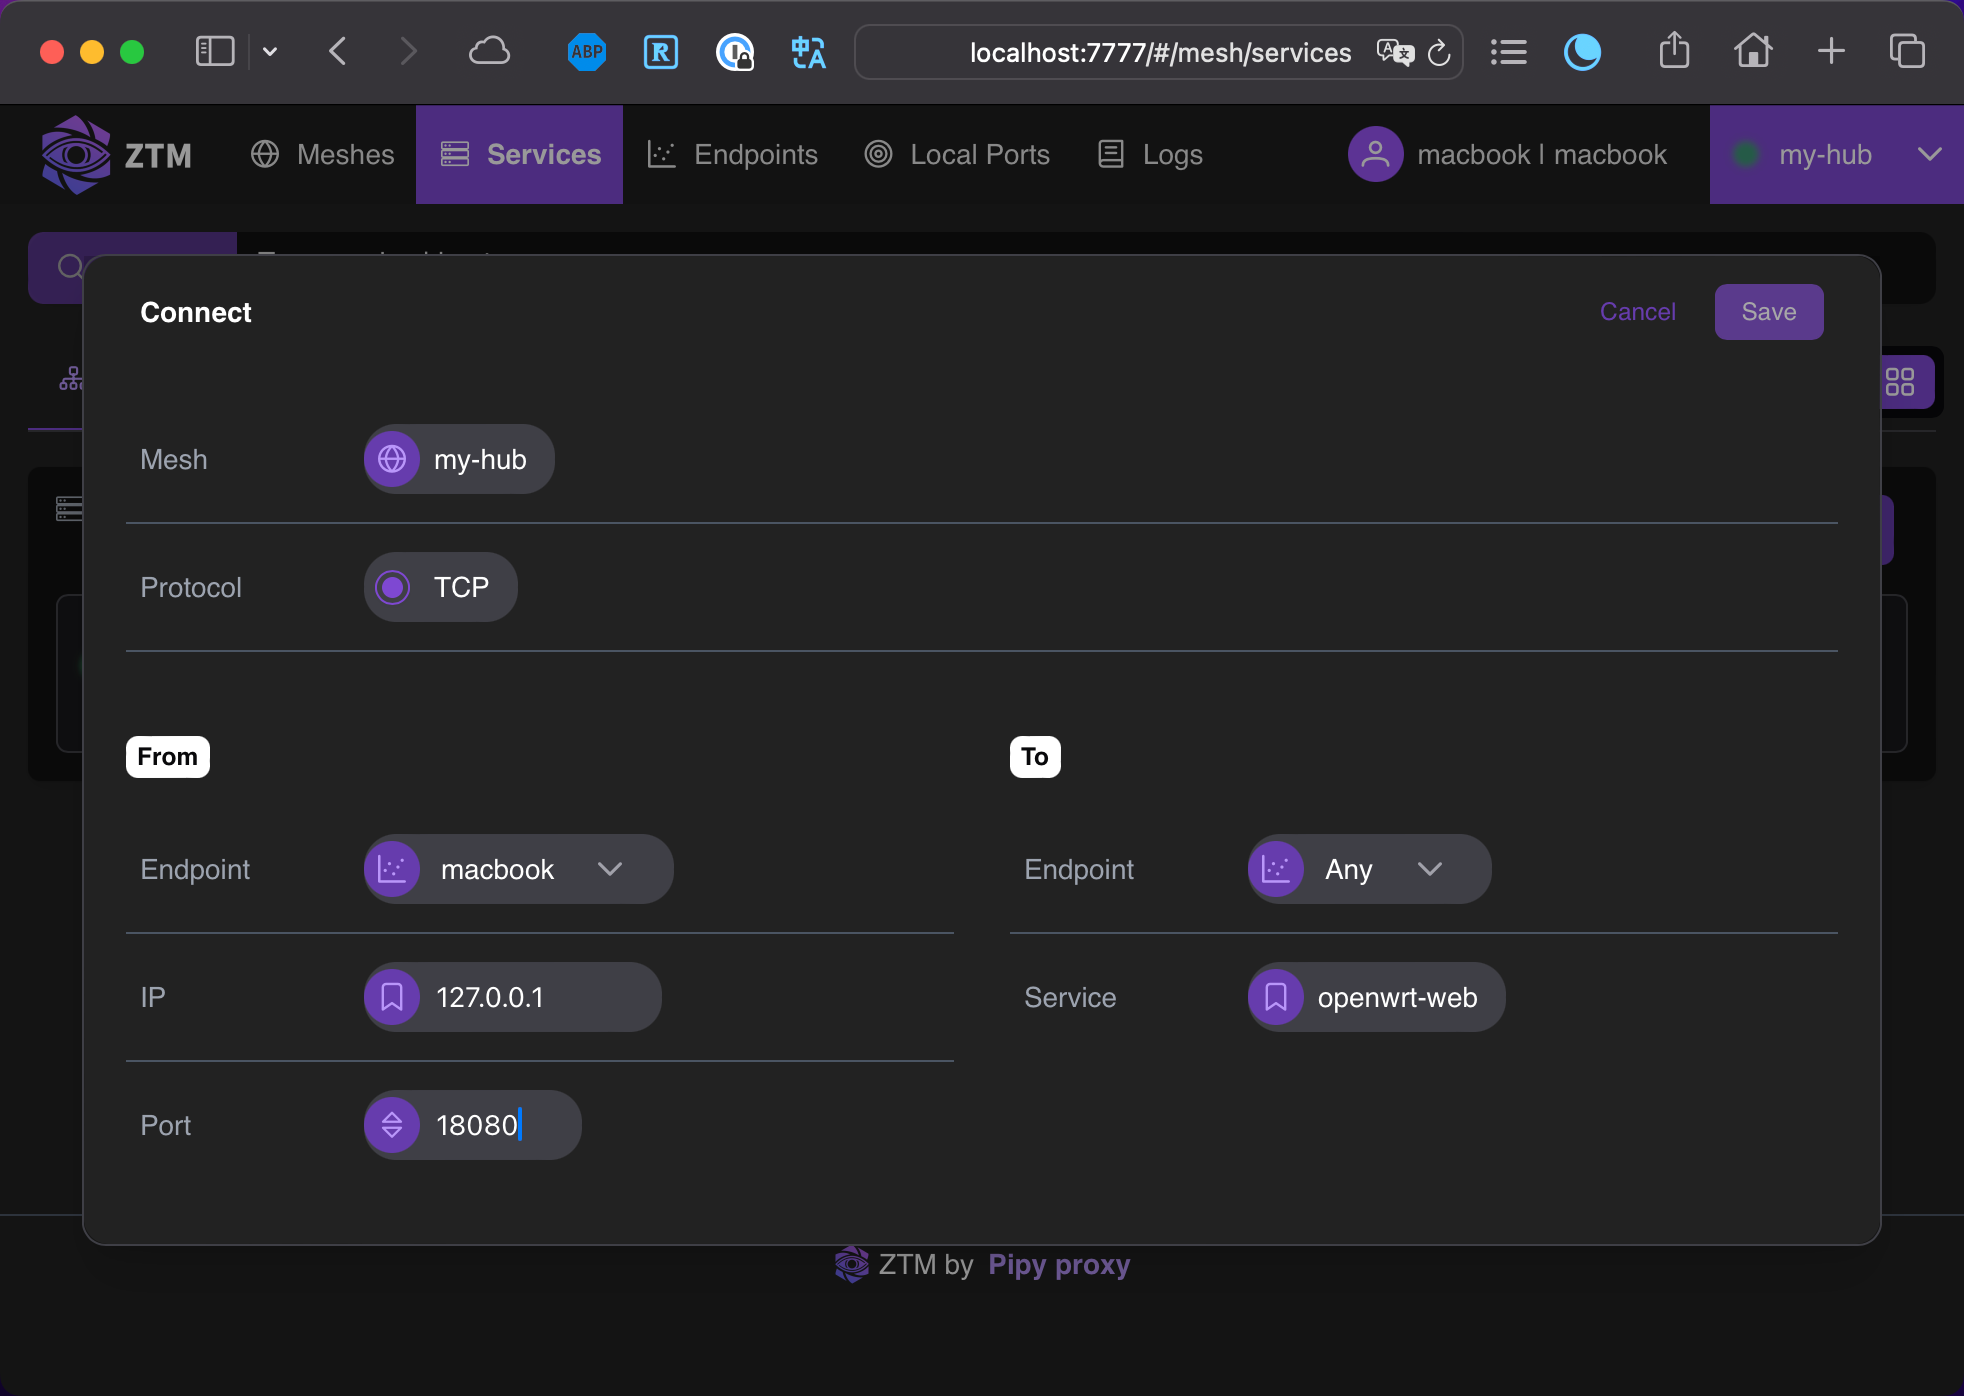Open the translate extension icon
1964x1396 pixels.
808,52
